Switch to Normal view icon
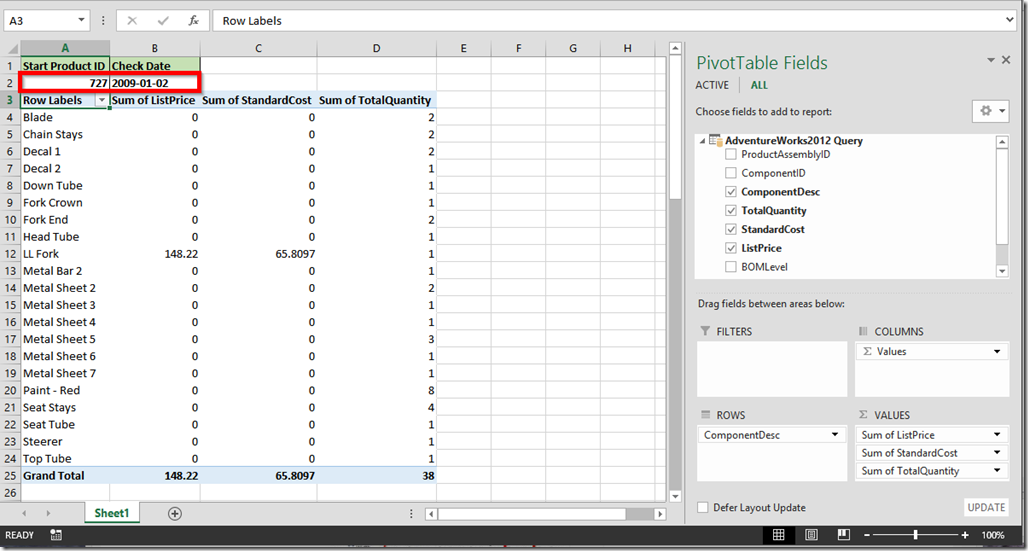 coord(778,535)
